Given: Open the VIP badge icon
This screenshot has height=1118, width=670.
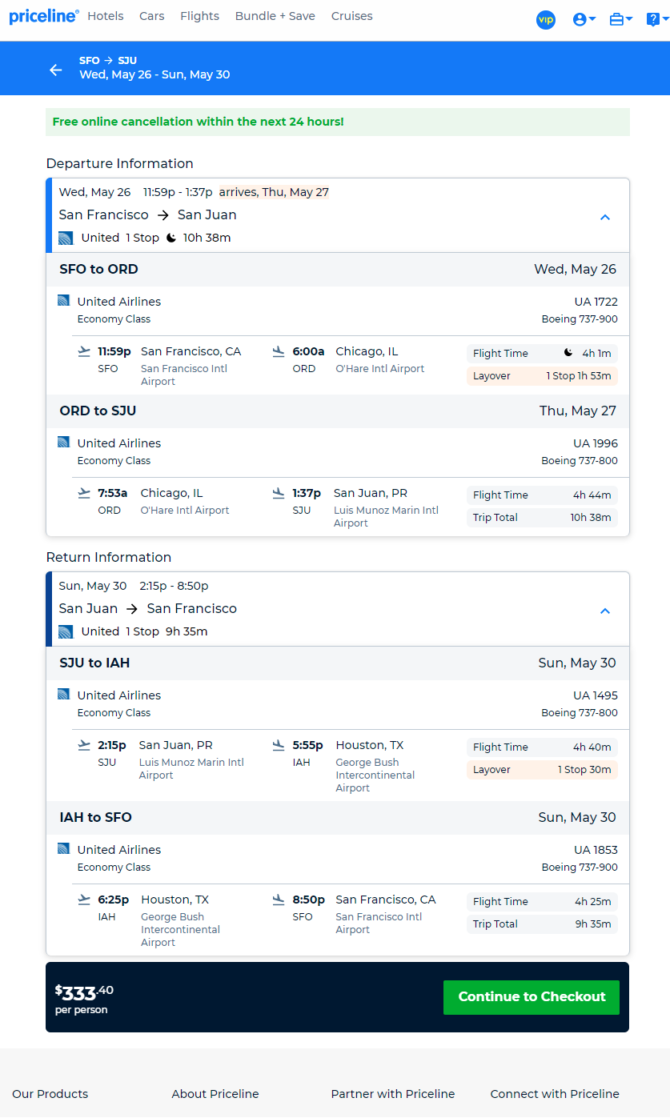Looking at the screenshot, I should [x=546, y=20].
